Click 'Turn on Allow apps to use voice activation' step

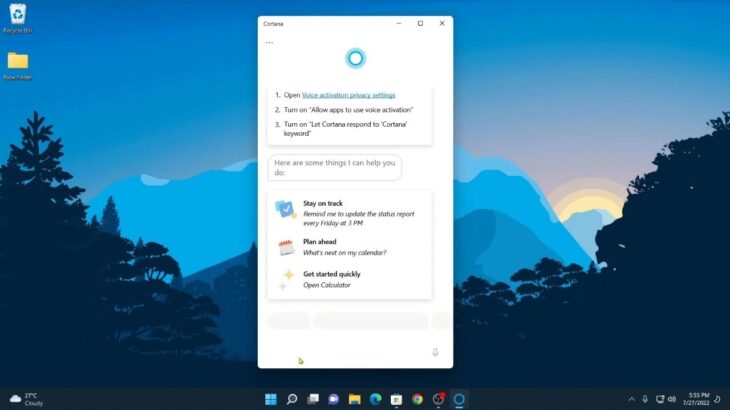348,110
